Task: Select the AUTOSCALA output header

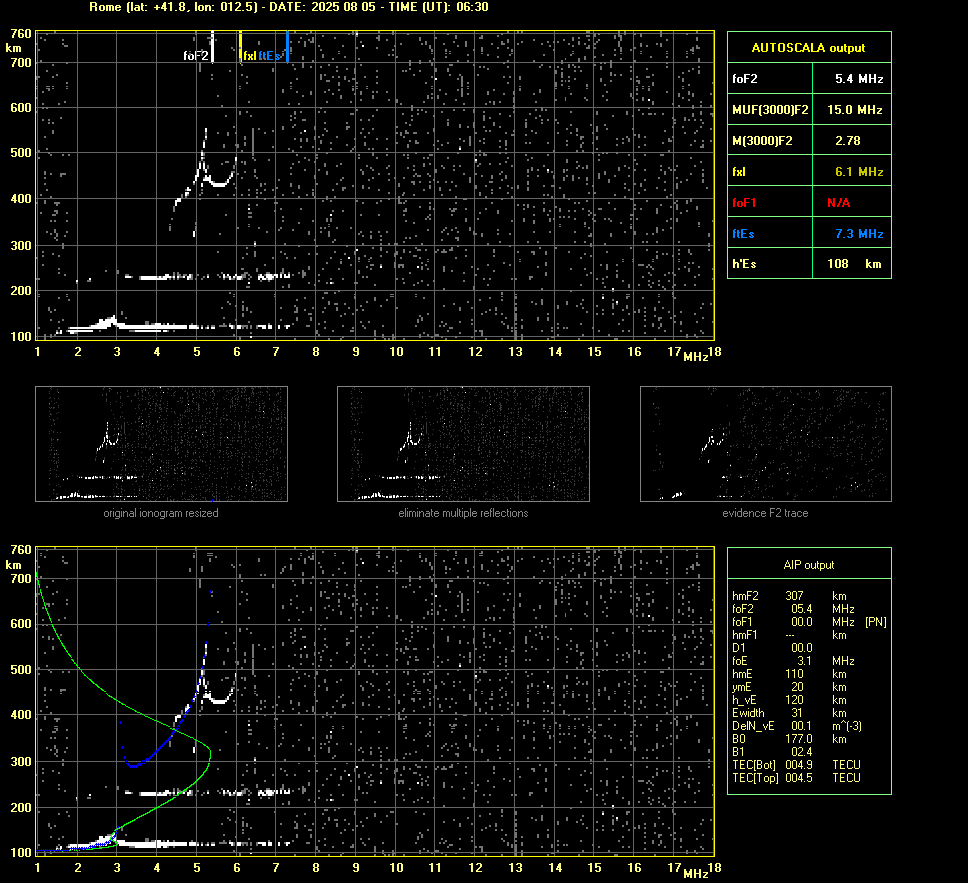Action: (x=808, y=48)
